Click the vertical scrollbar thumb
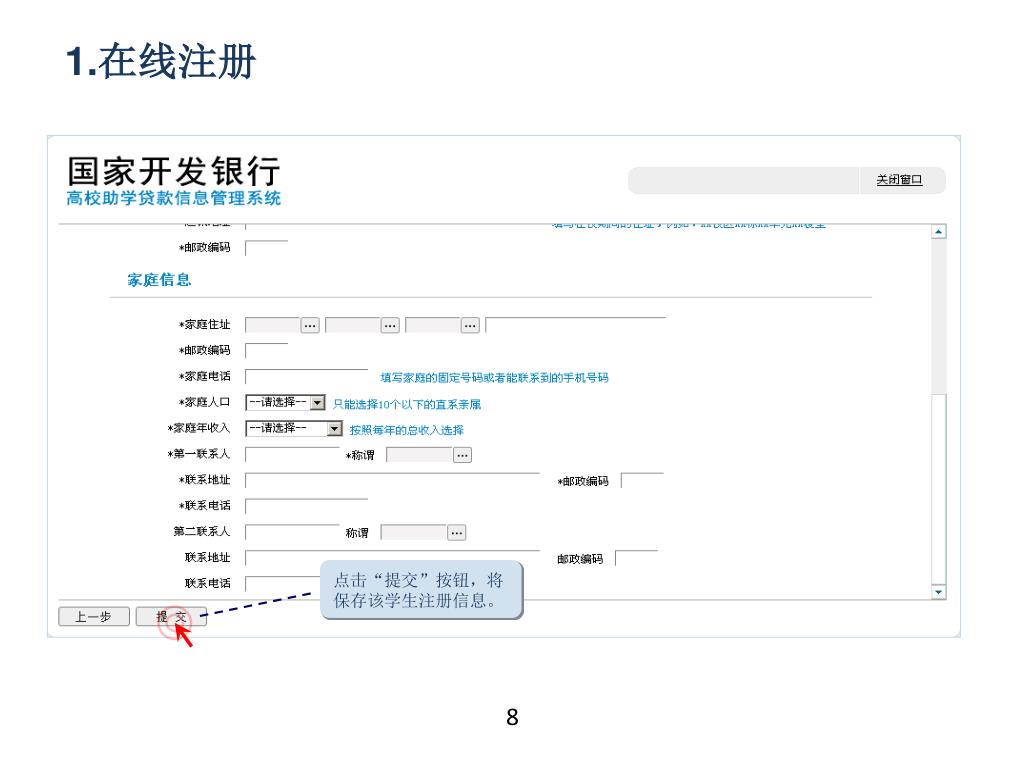Screen dimensions: 1024x768 938,487
